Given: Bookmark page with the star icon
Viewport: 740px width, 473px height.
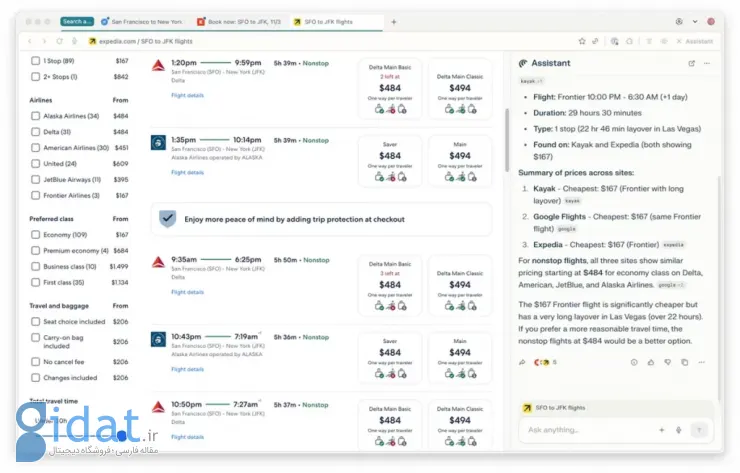Looking at the screenshot, I should [581, 41].
